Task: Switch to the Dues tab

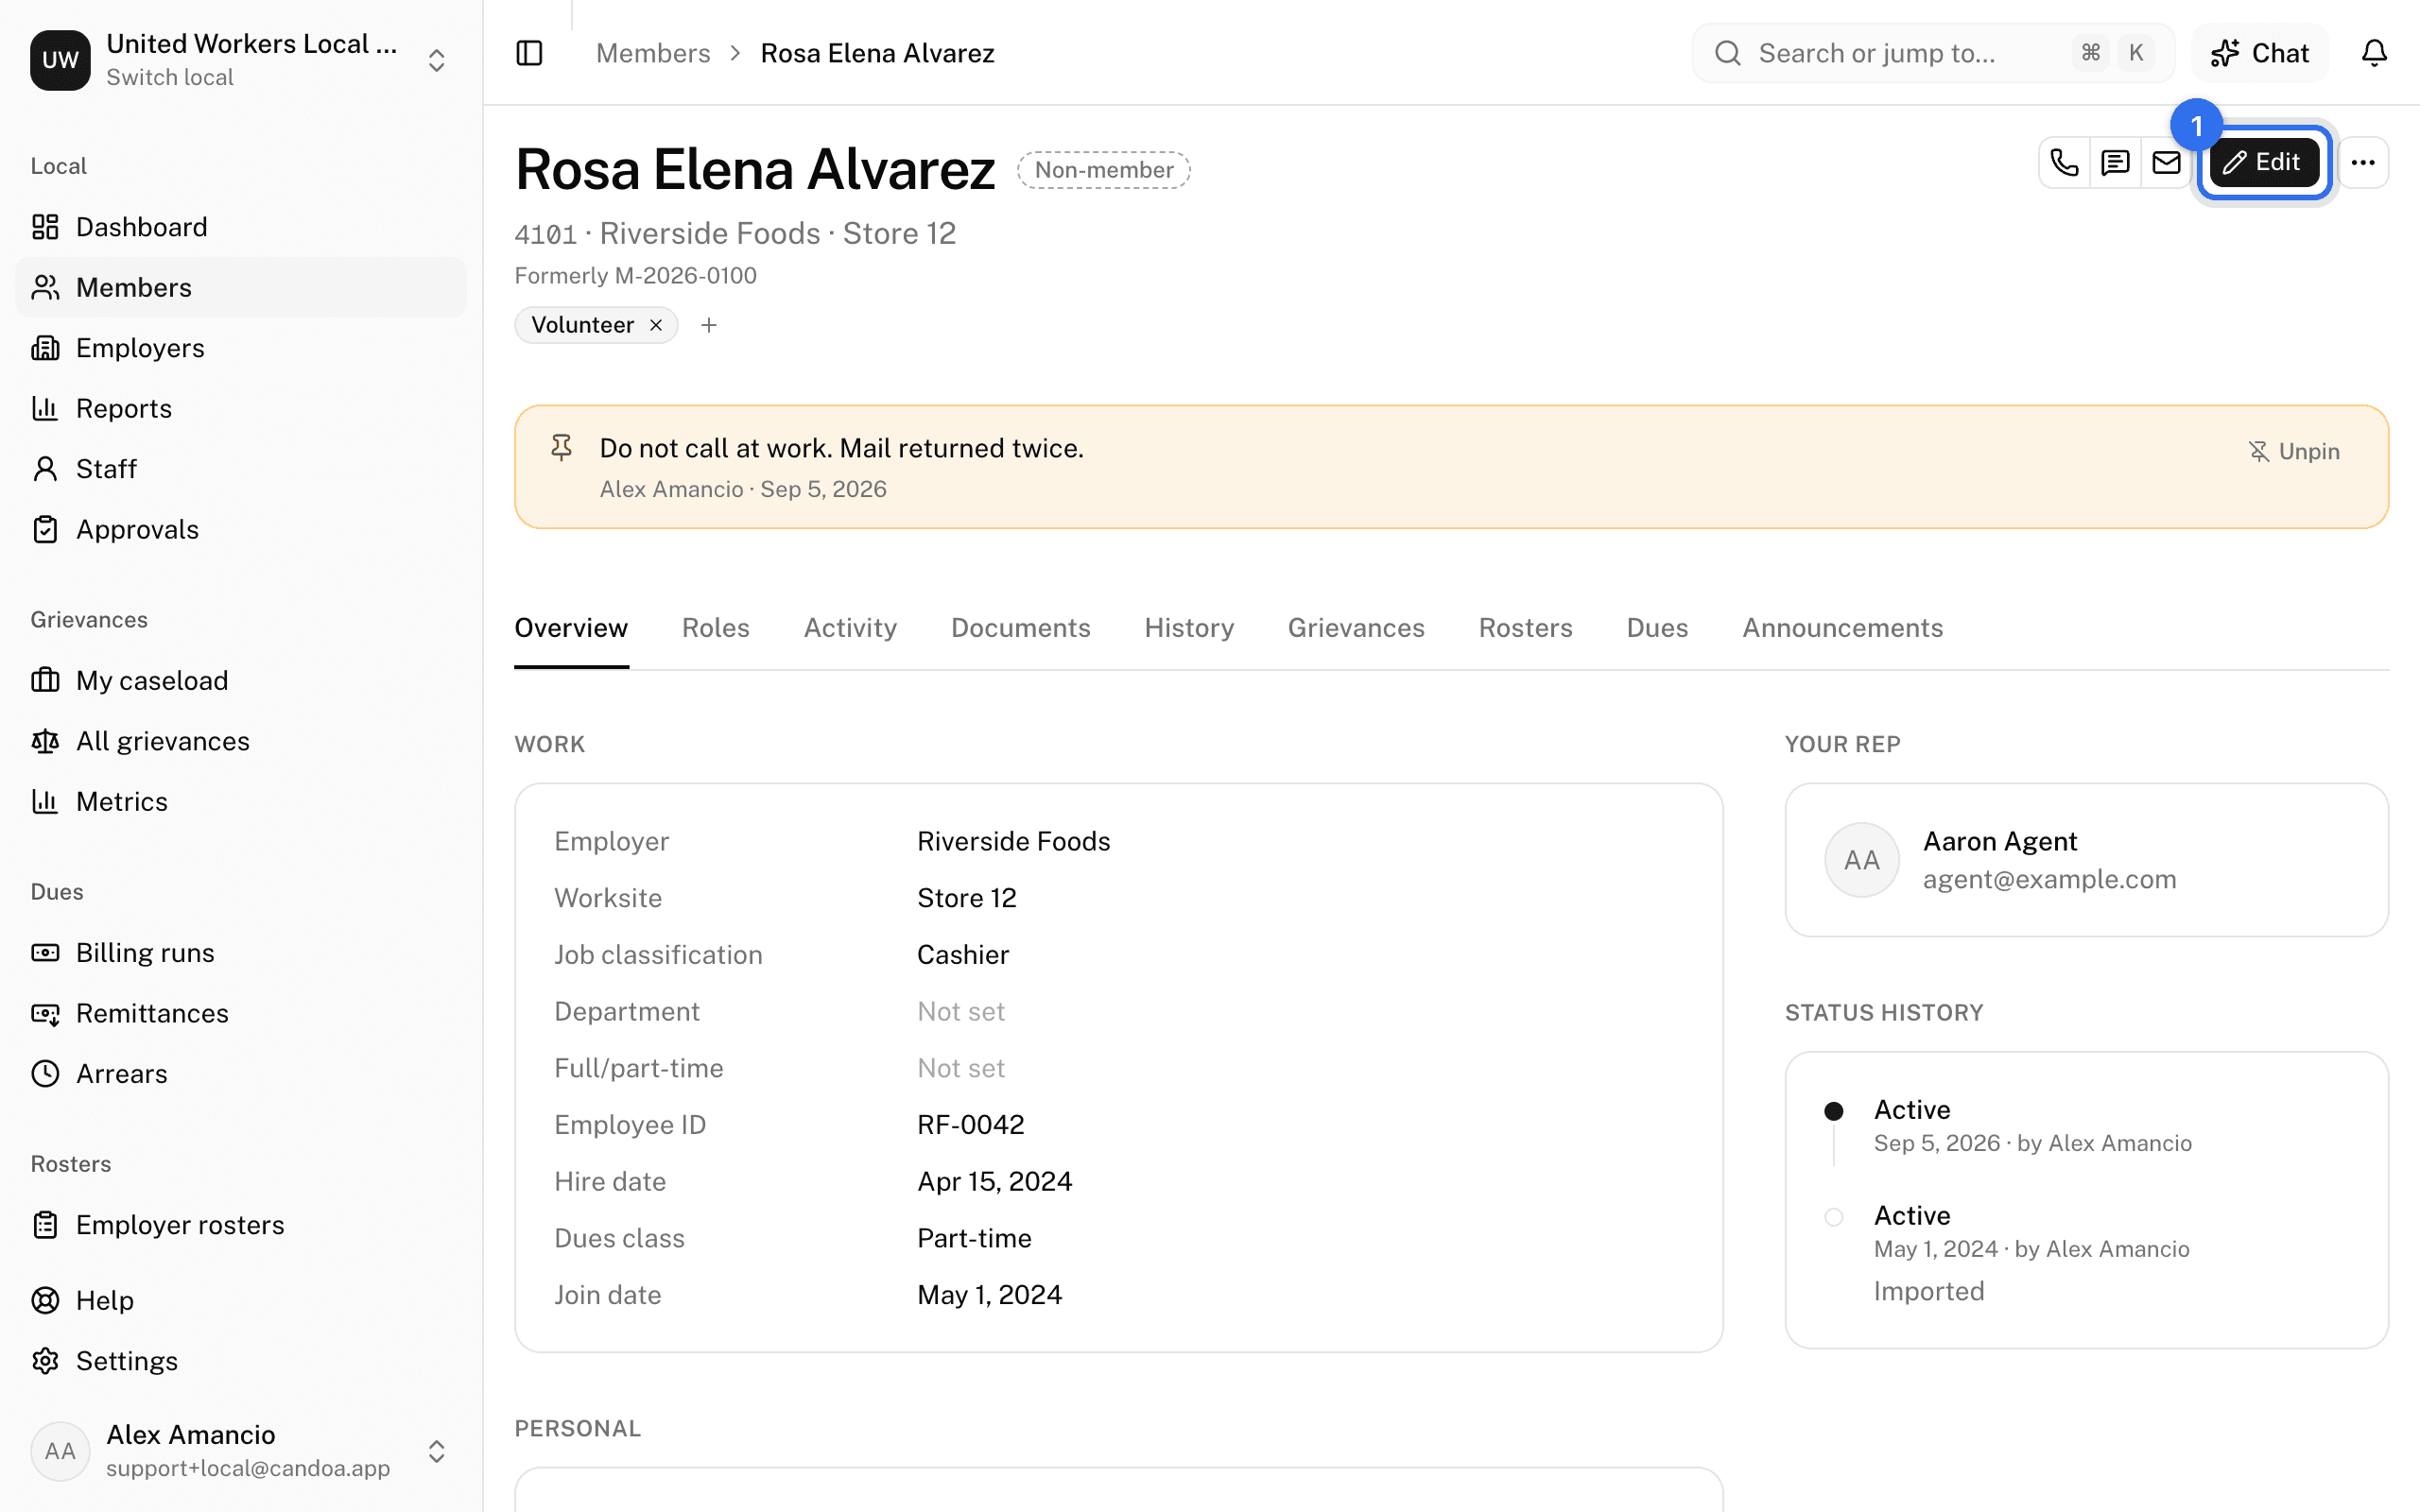Action: click(x=1657, y=628)
